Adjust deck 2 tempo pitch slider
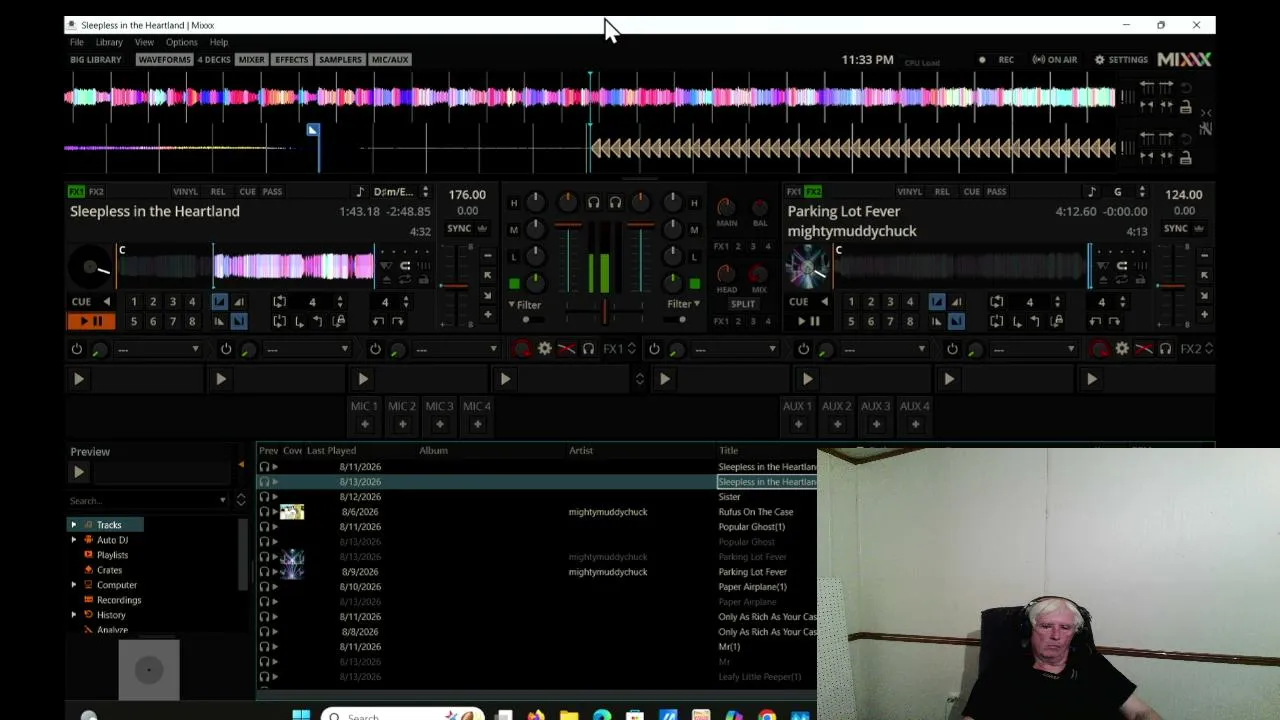This screenshot has height=720, width=1280. pyautogui.click(x=1171, y=286)
